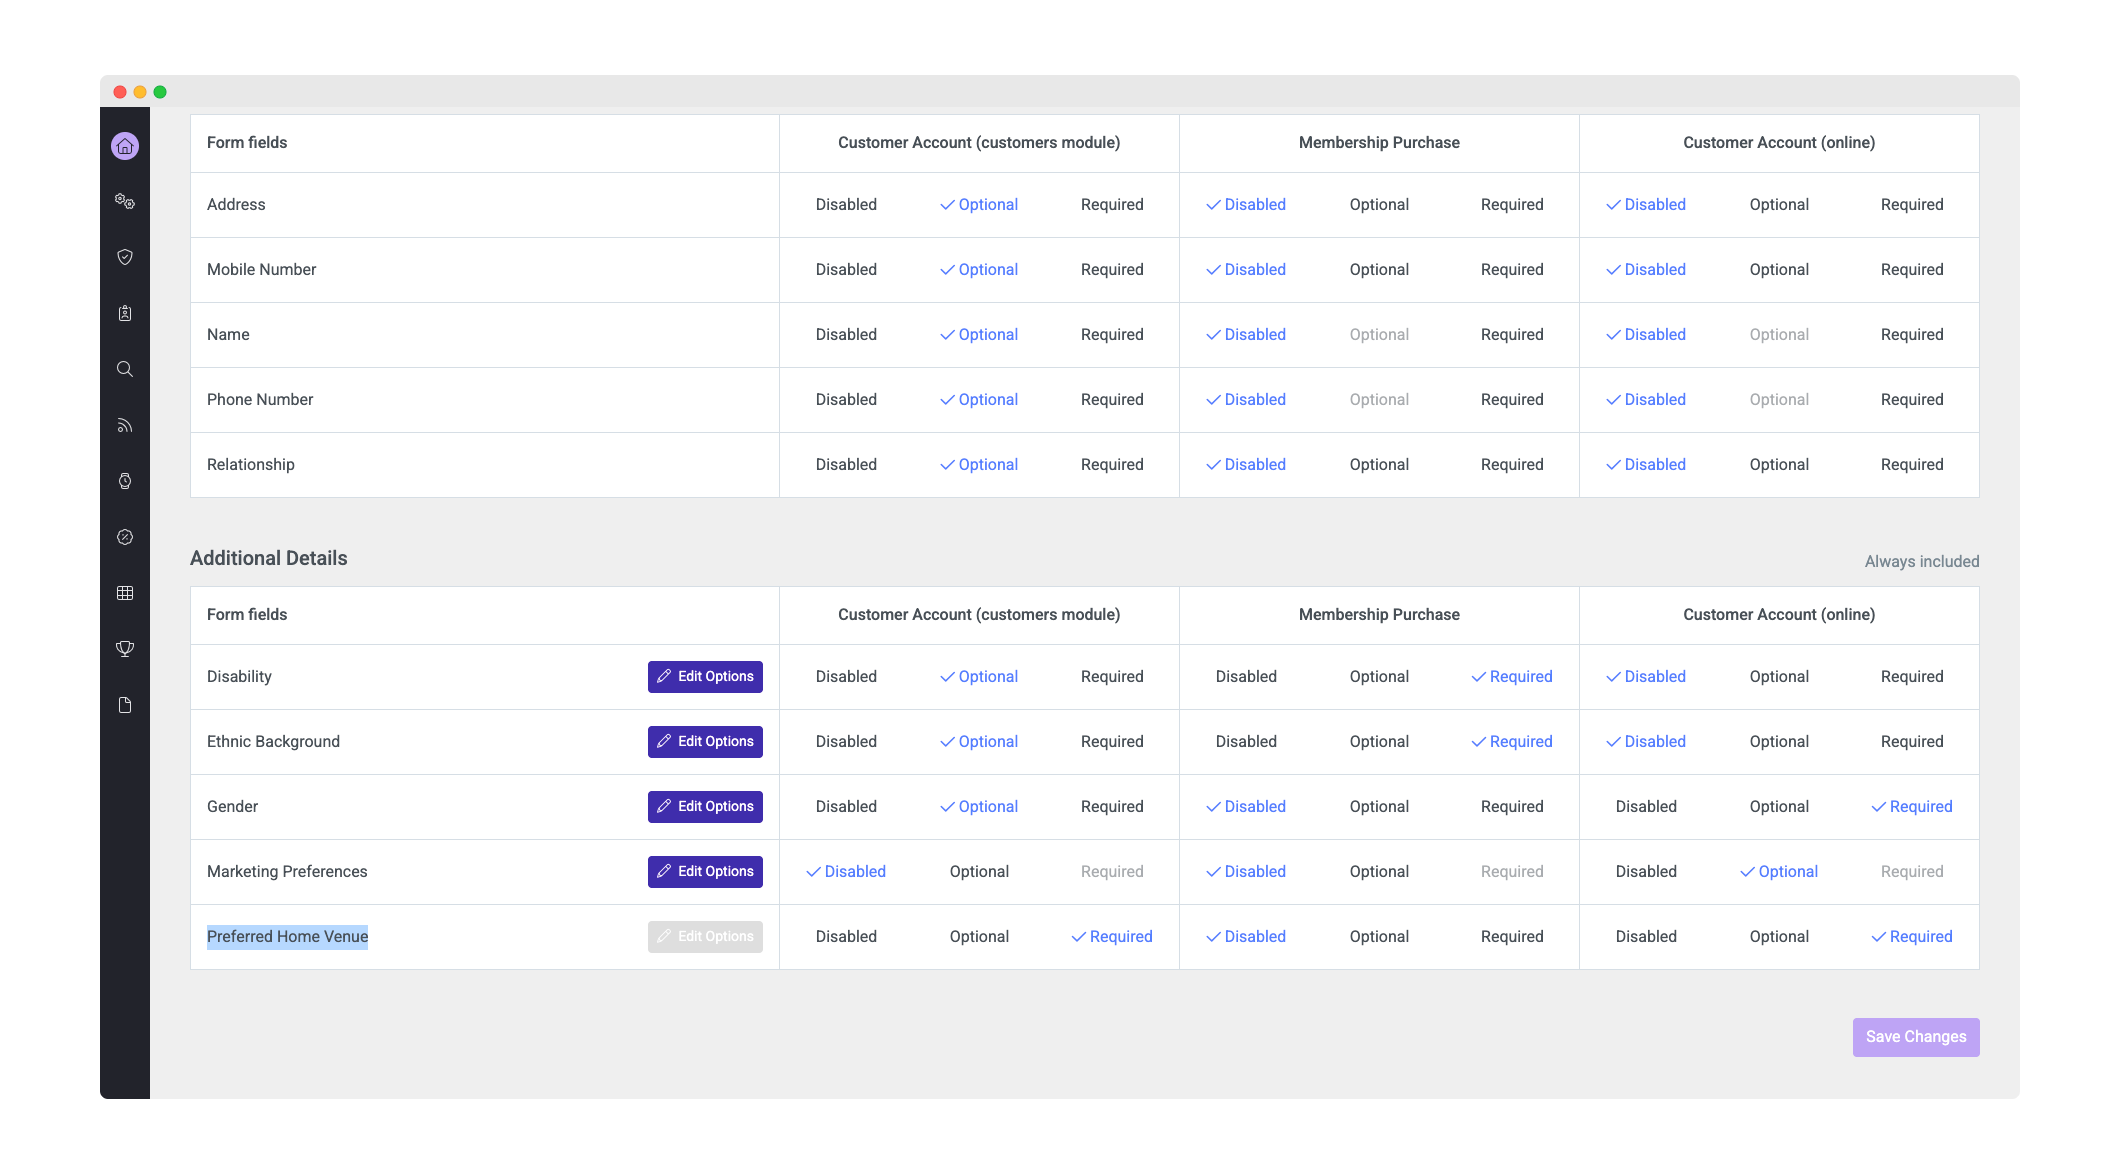Open the trophy sidebar icon

[125, 649]
